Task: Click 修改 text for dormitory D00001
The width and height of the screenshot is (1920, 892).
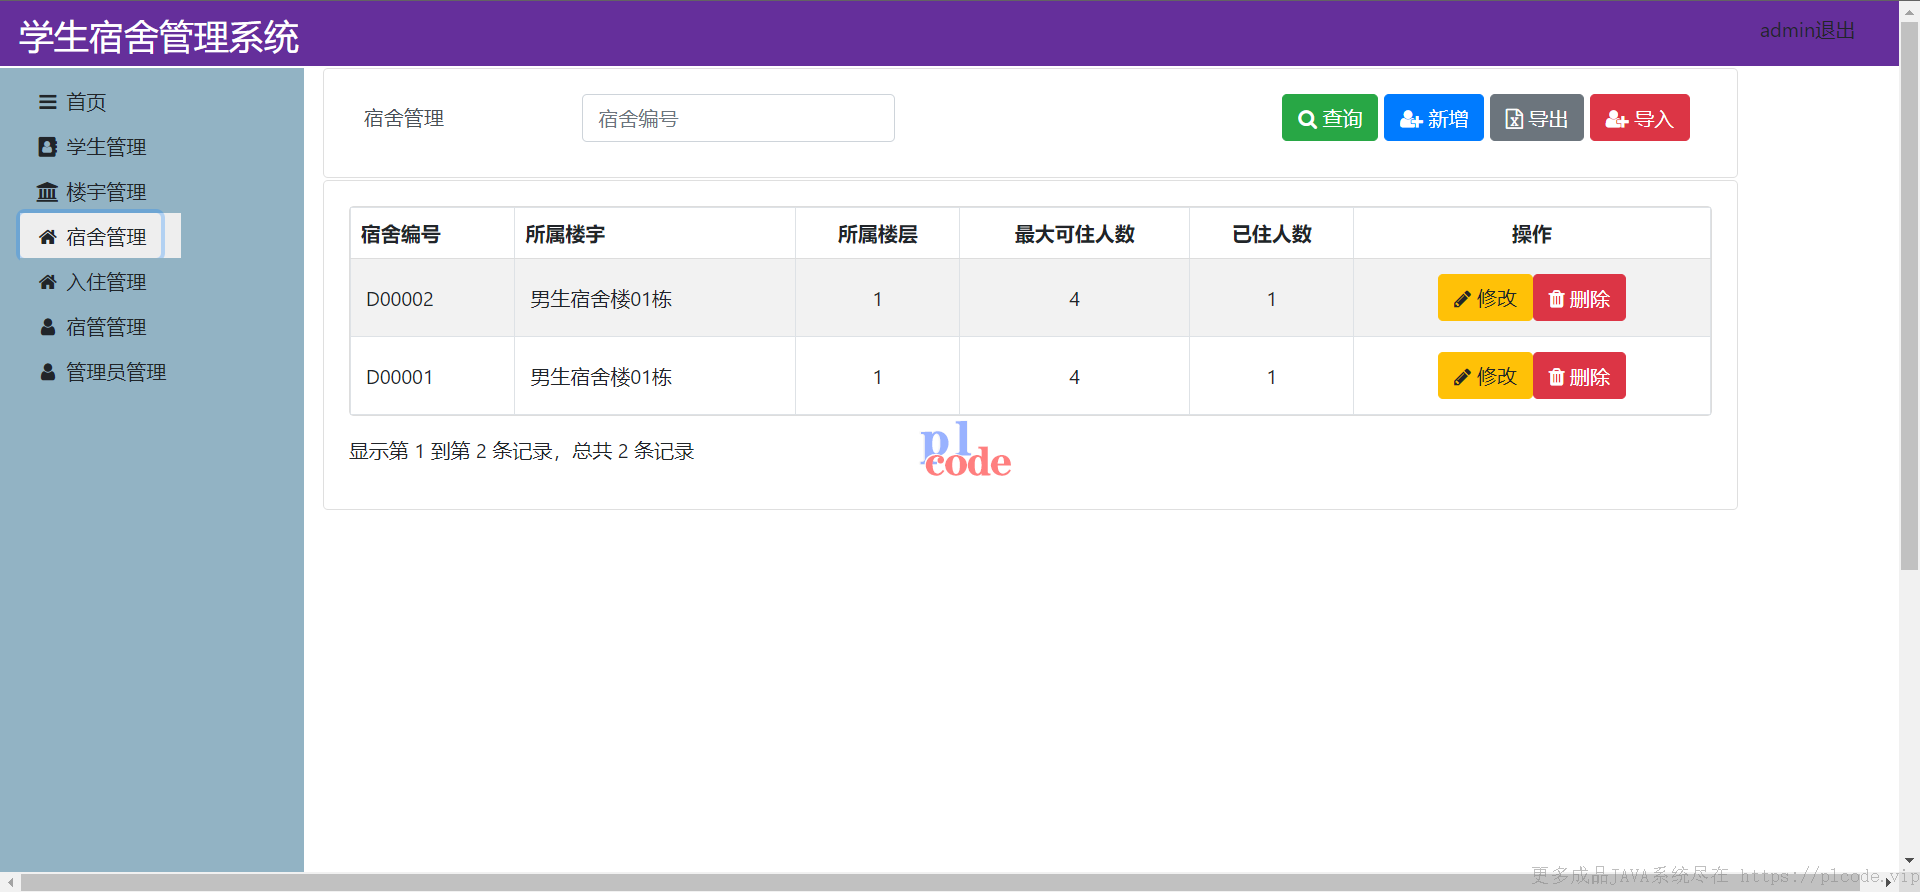Action: click(1497, 376)
